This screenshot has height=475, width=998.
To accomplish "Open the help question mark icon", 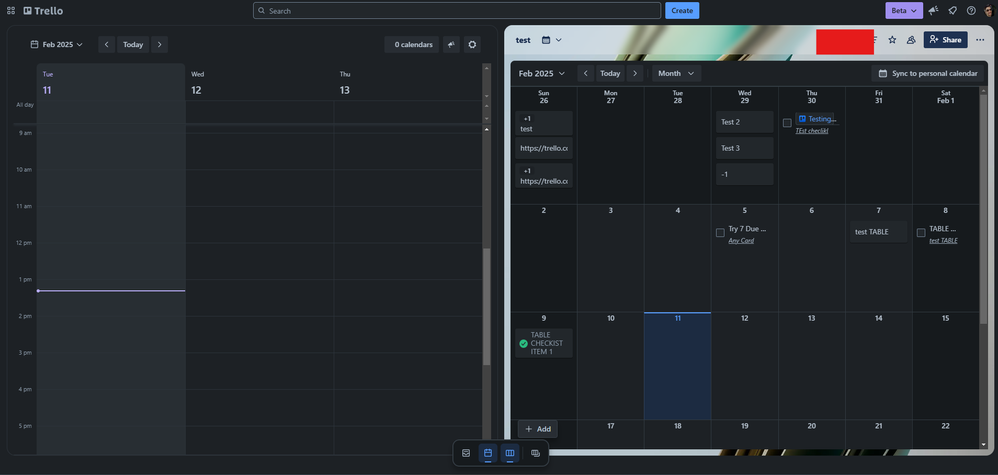I will [971, 10].
